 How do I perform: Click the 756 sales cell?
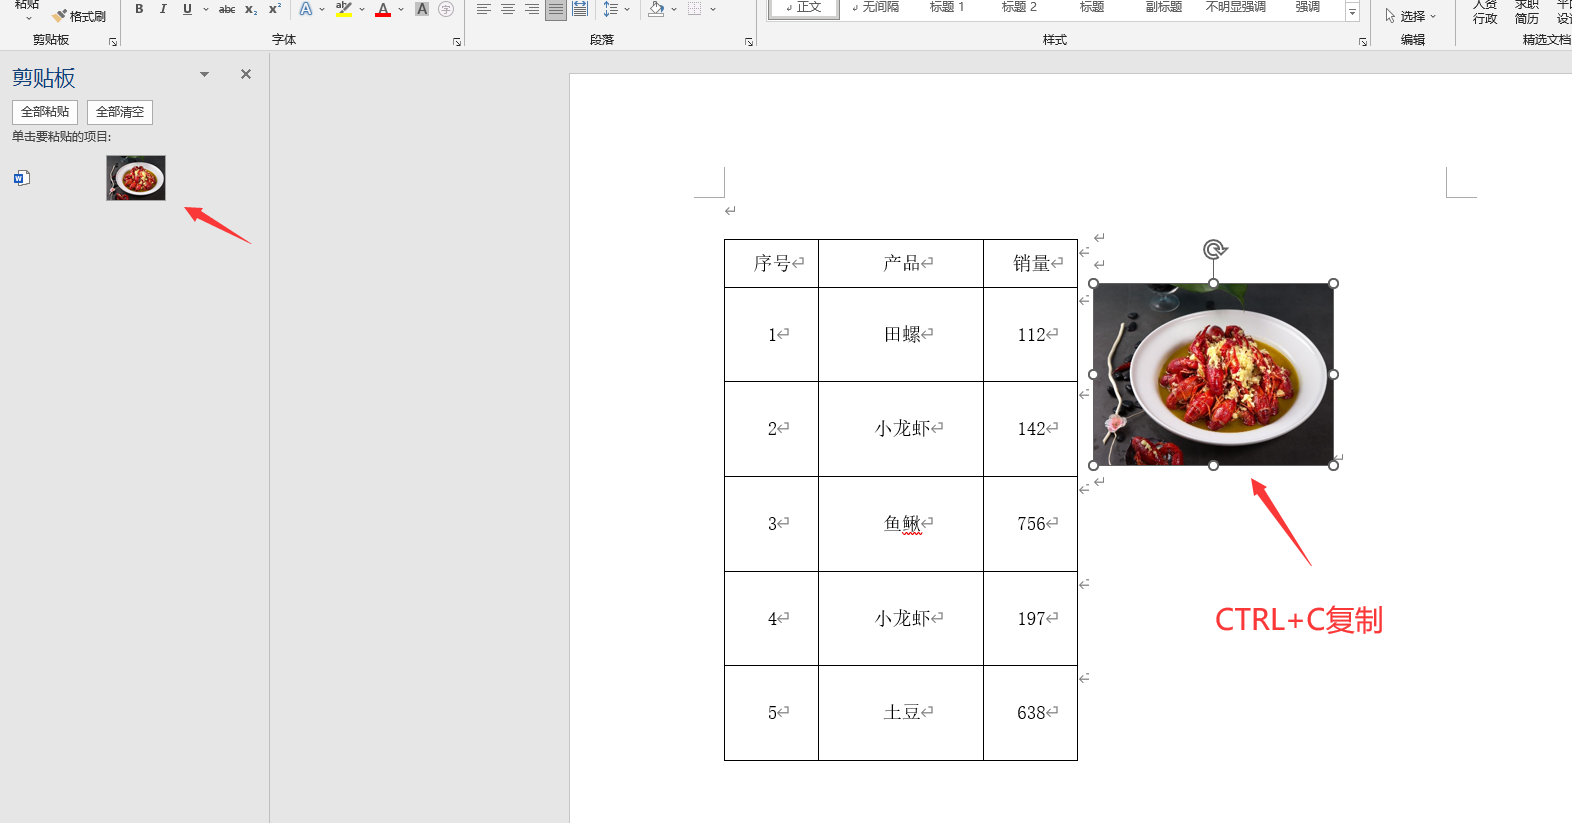pos(1031,524)
